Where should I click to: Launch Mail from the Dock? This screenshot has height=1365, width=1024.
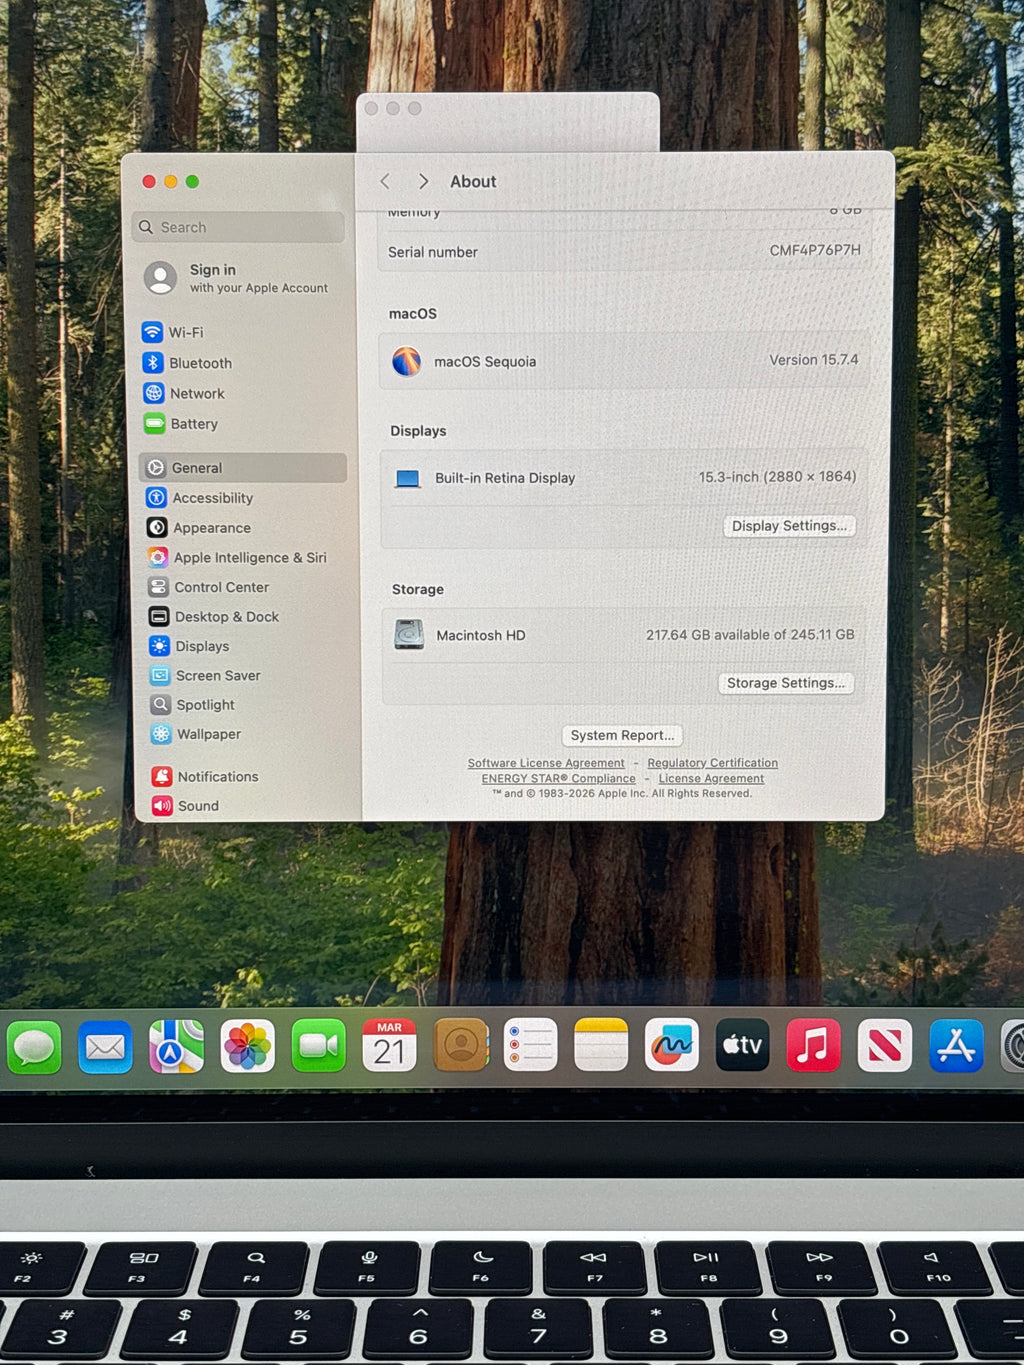pyautogui.click(x=105, y=1047)
